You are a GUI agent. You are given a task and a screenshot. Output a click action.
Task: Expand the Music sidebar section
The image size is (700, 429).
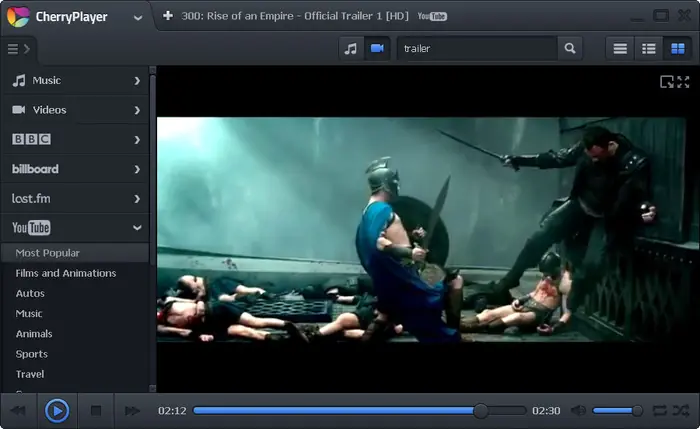[75, 81]
